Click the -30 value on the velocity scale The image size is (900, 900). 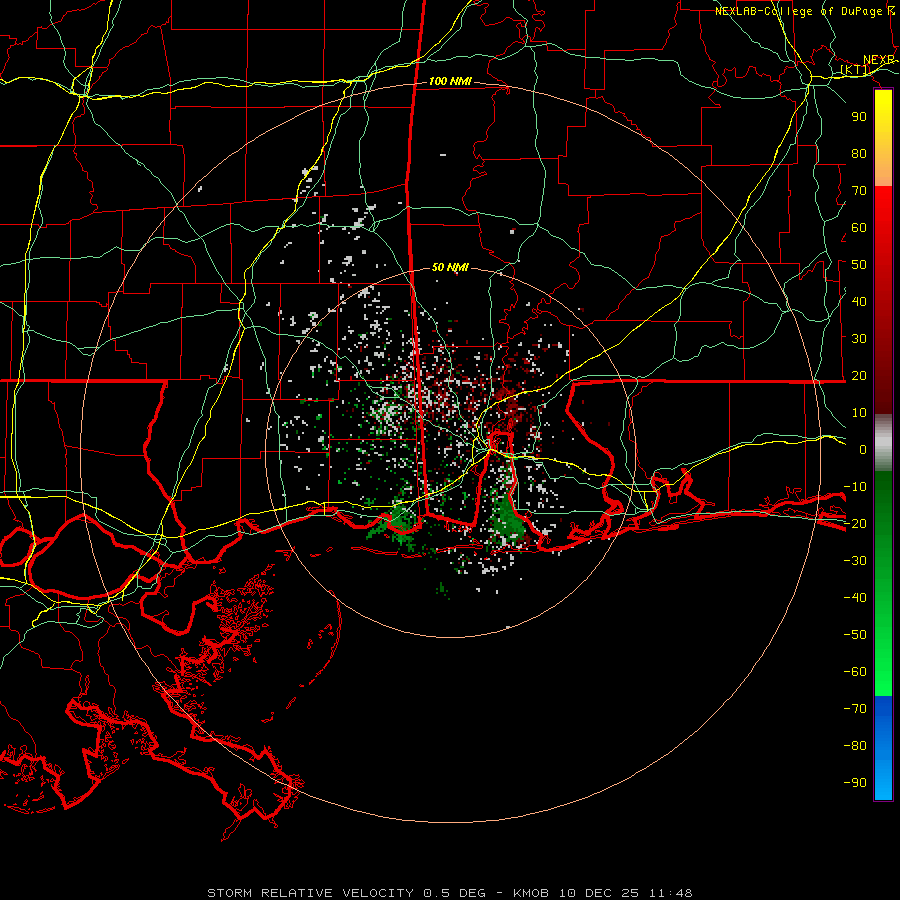[855, 561]
